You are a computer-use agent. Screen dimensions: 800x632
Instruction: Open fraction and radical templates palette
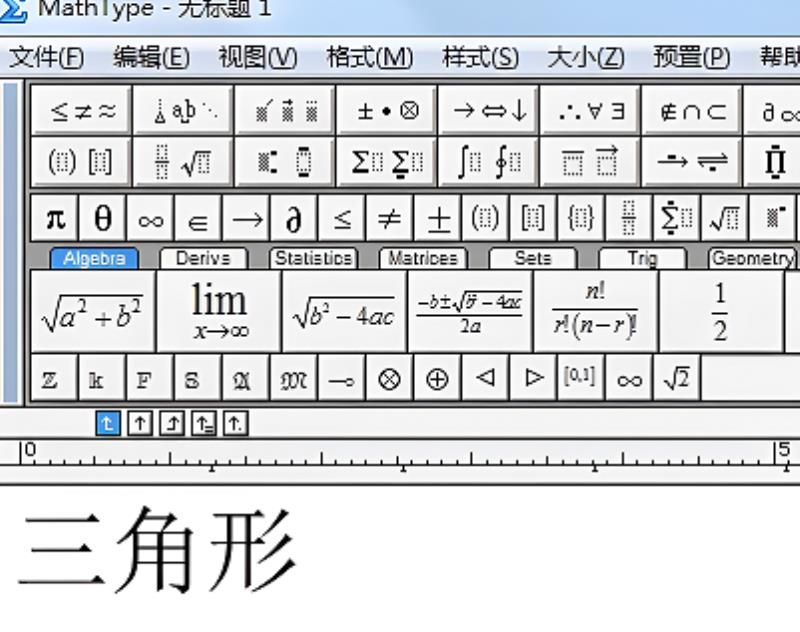[183, 162]
